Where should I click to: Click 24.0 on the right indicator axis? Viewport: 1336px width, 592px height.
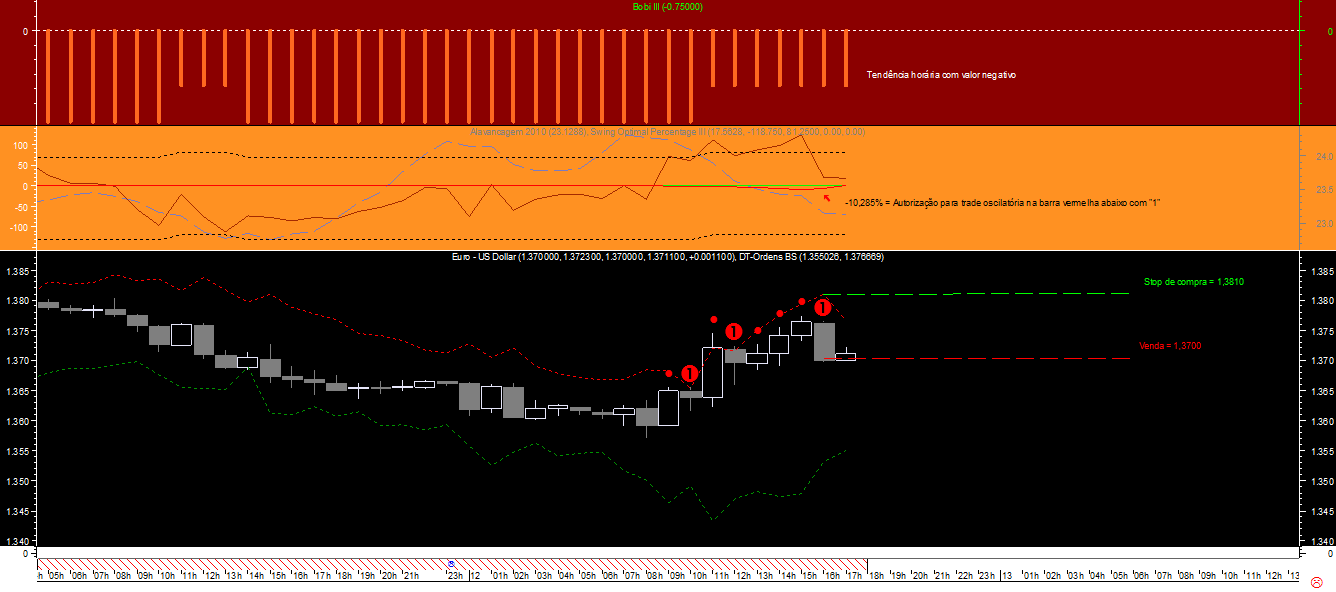(x=1325, y=157)
